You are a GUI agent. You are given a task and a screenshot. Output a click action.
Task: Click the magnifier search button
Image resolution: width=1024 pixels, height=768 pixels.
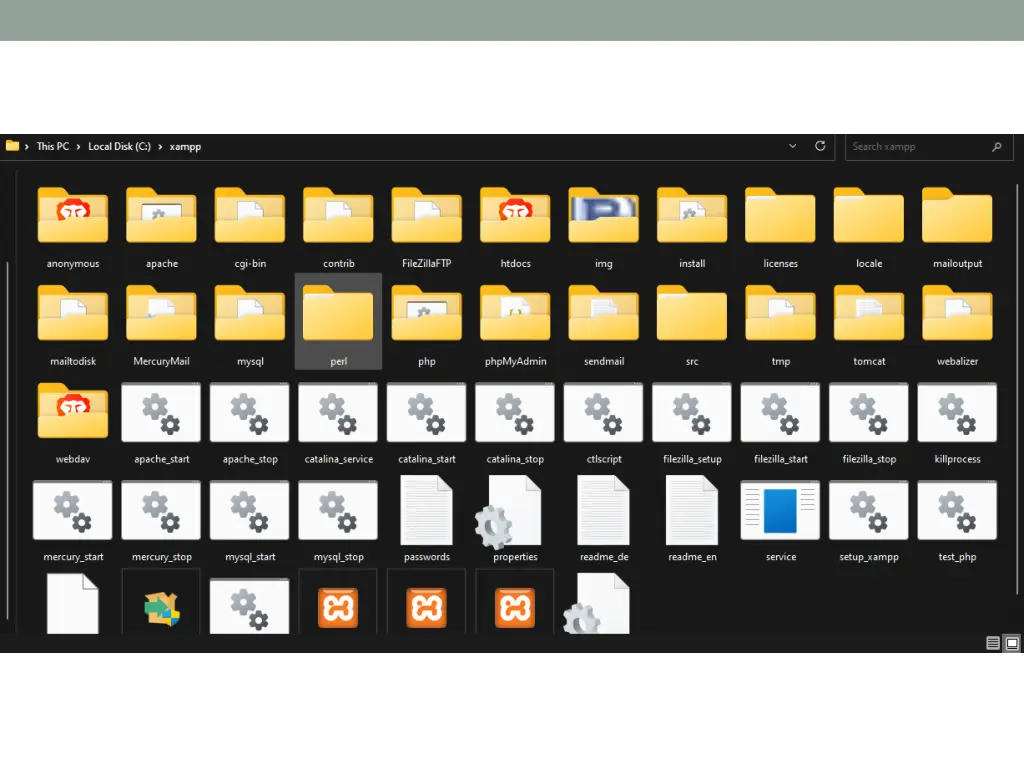pyautogui.click(x=996, y=147)
